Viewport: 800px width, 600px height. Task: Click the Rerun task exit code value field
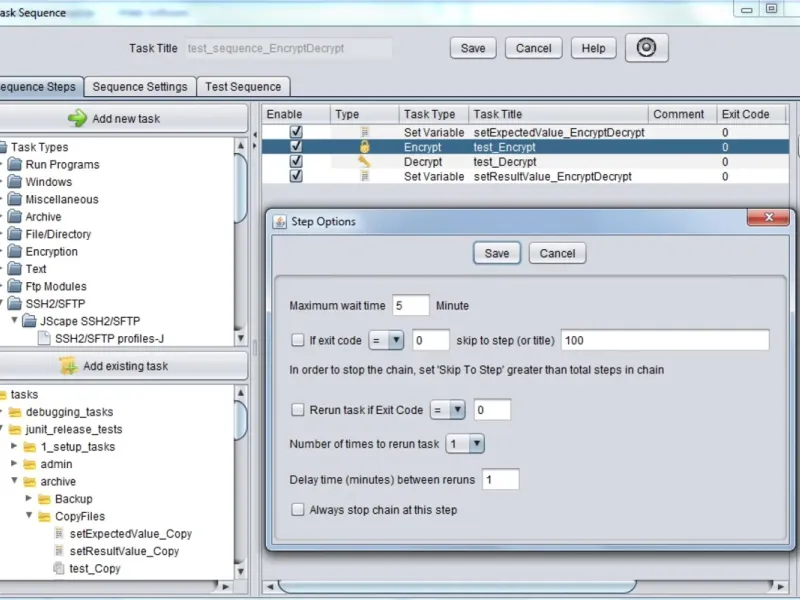pyautogui.click(x=492, y=410)
